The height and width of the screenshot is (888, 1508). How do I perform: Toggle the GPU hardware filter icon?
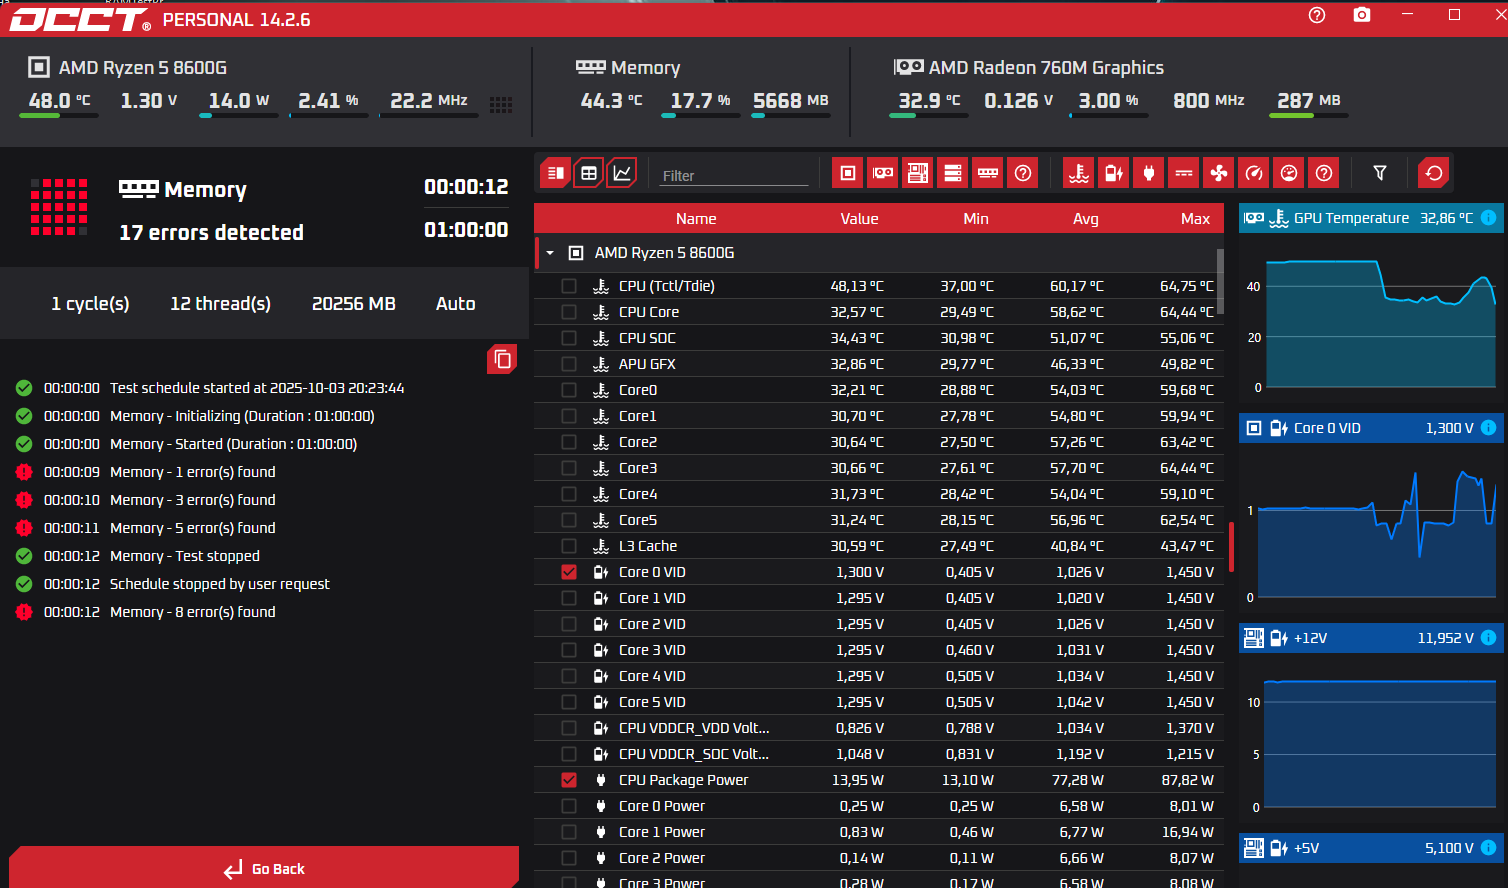tap(883, 173)
